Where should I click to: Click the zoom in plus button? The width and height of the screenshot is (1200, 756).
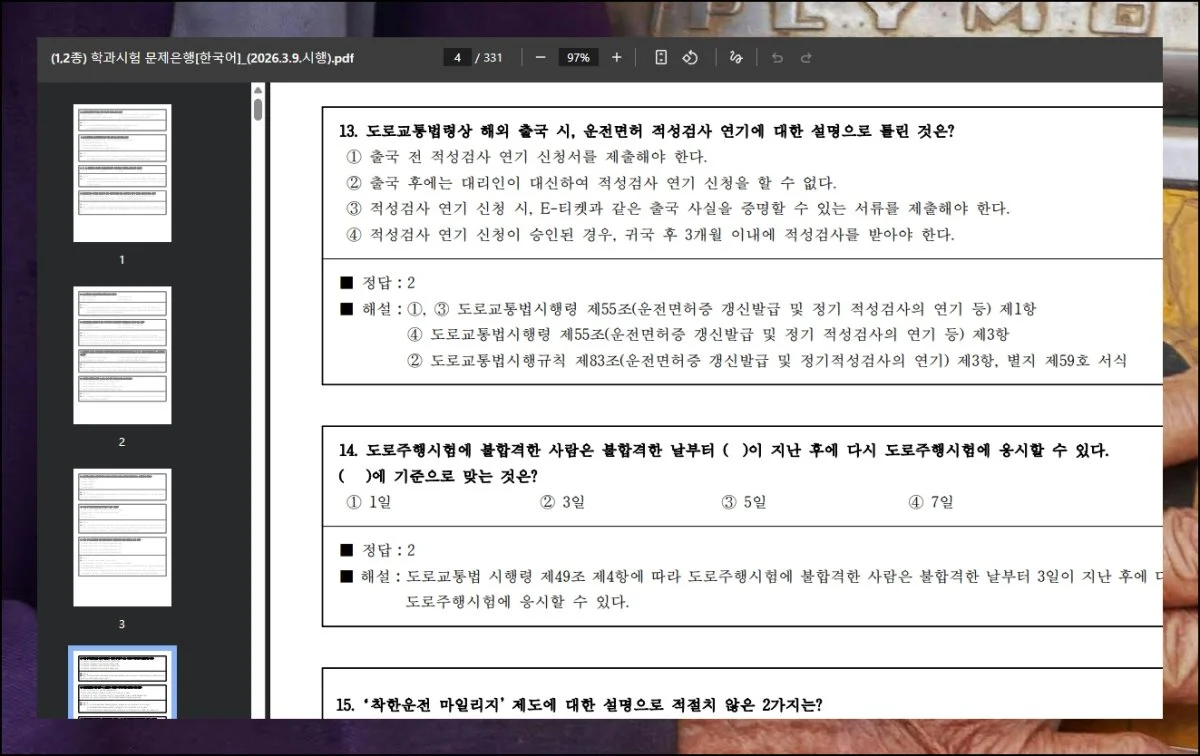coord(616,58)
